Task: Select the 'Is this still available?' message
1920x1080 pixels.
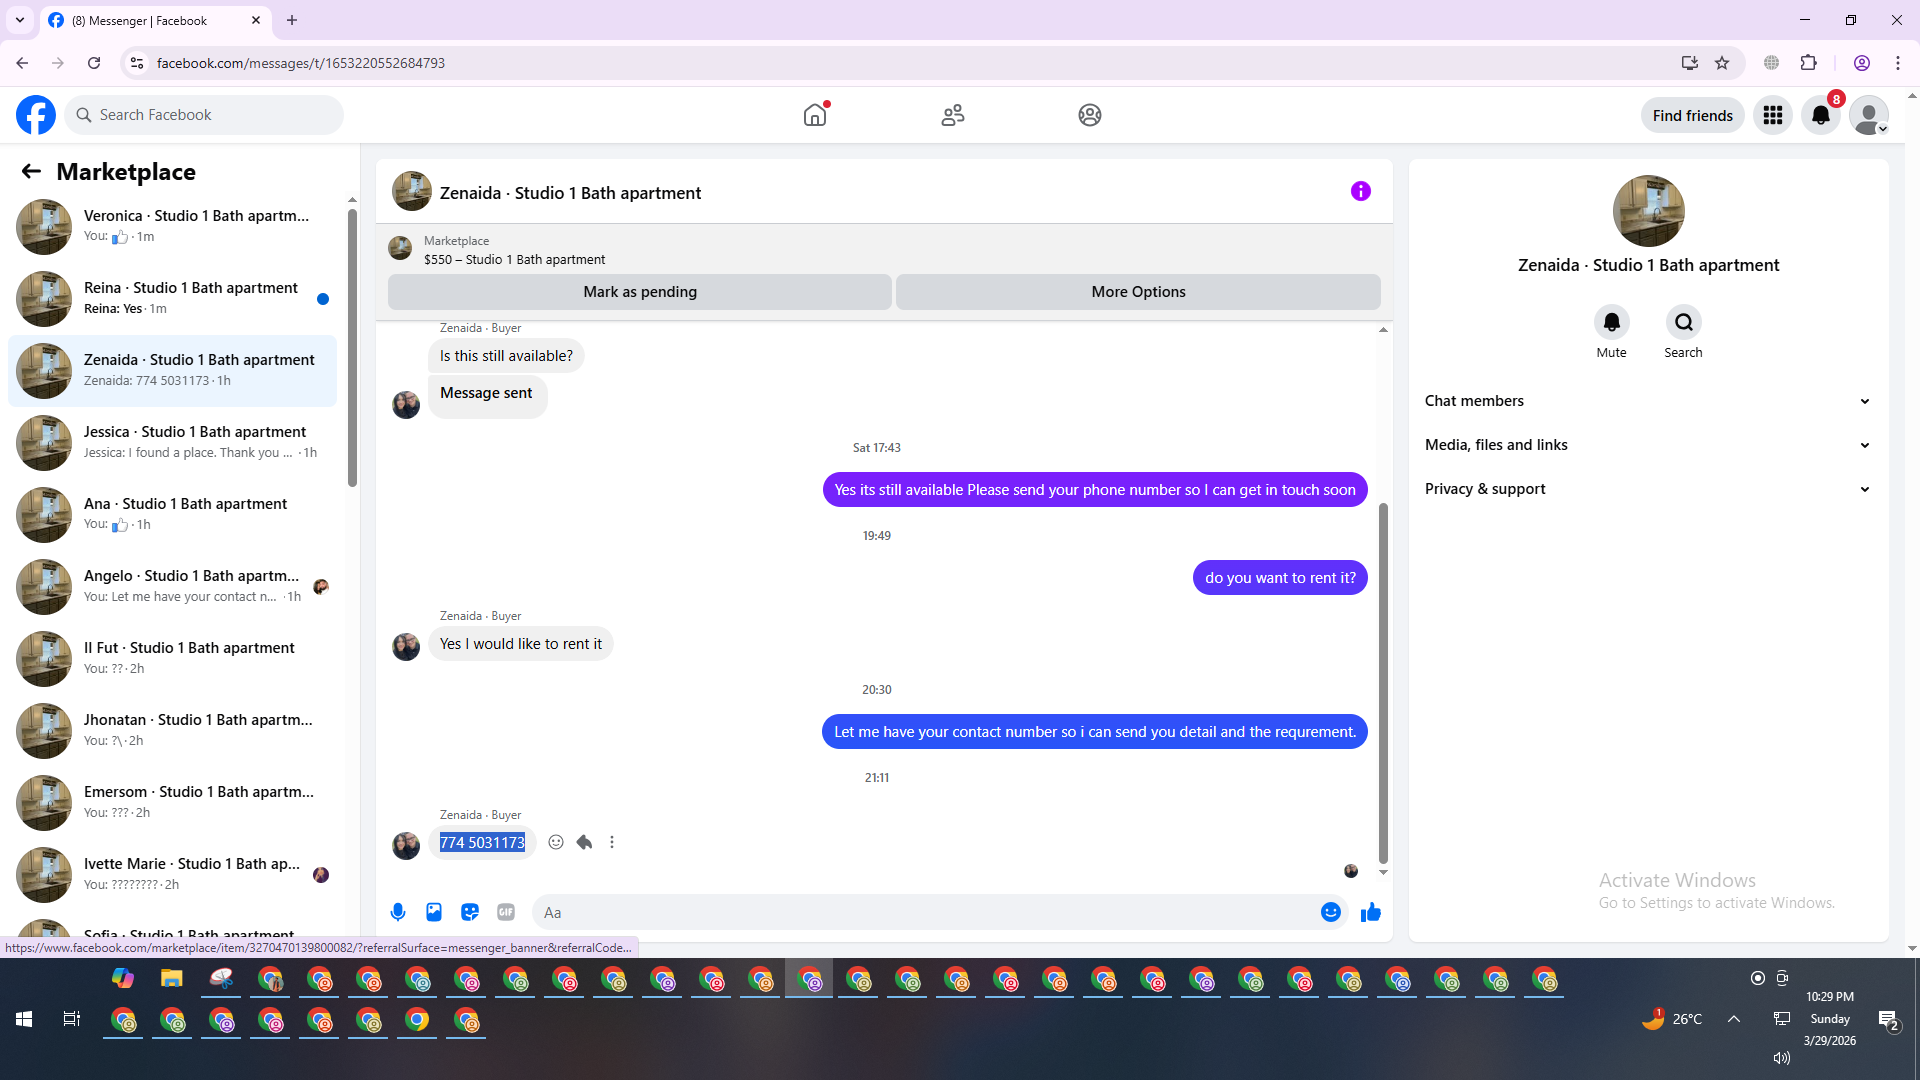Action: tap(506, 356)
